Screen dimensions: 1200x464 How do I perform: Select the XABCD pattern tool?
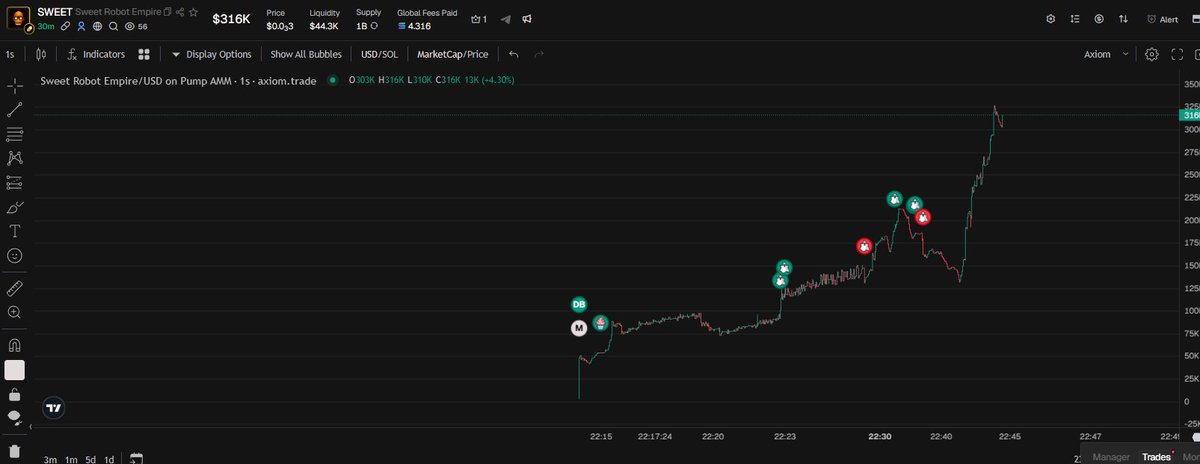(15, 158)
